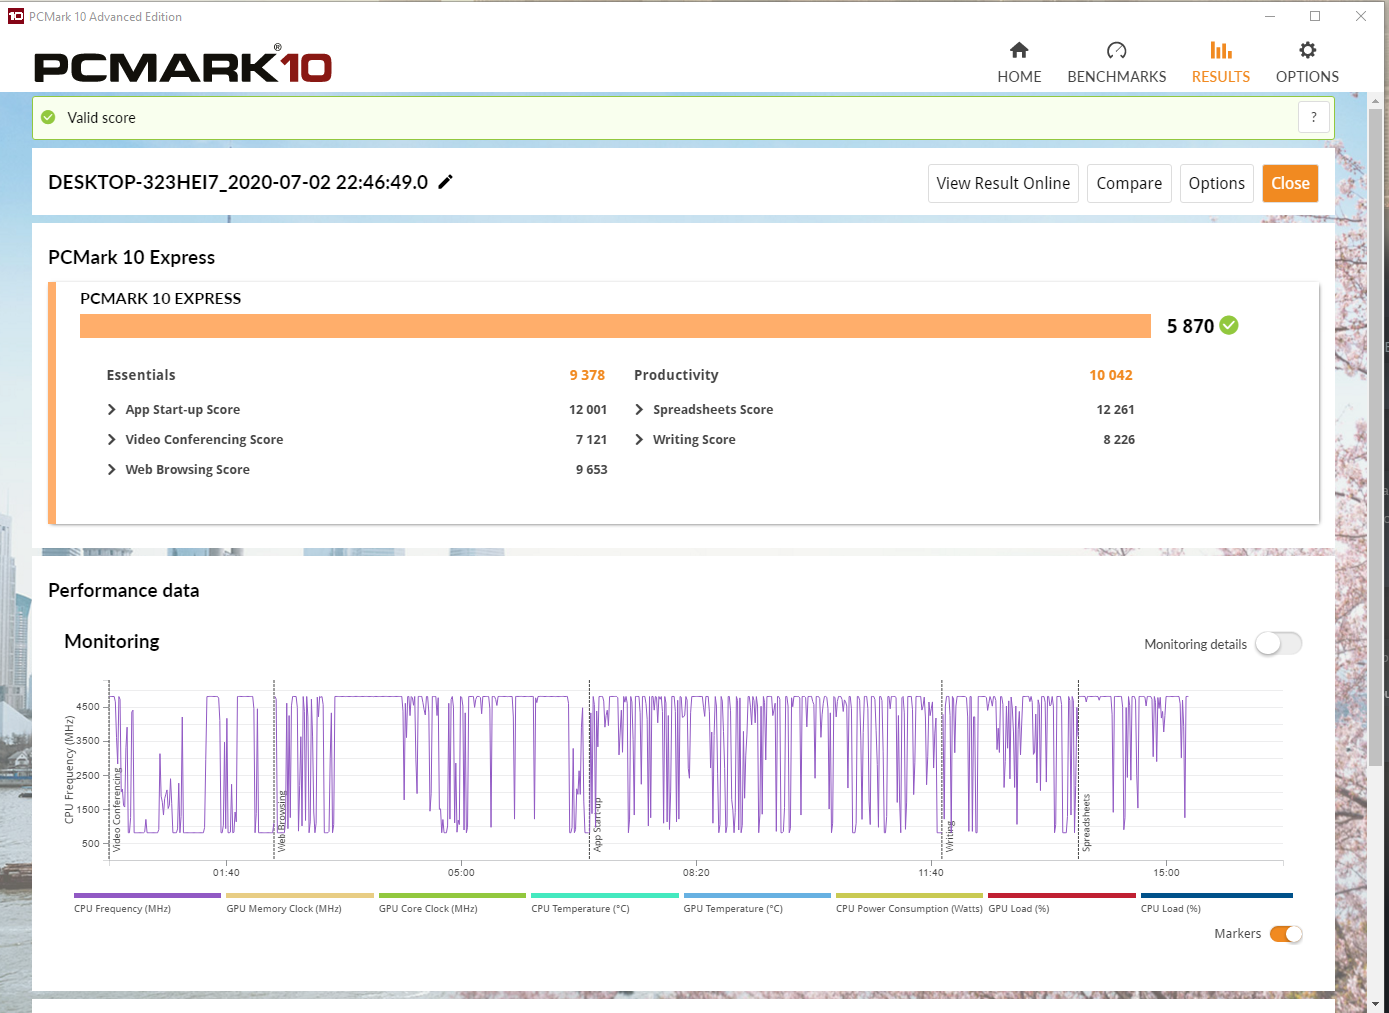Disable the Markers switch
Viewport: 1389px width, 1013px height.
point(1286,934)
